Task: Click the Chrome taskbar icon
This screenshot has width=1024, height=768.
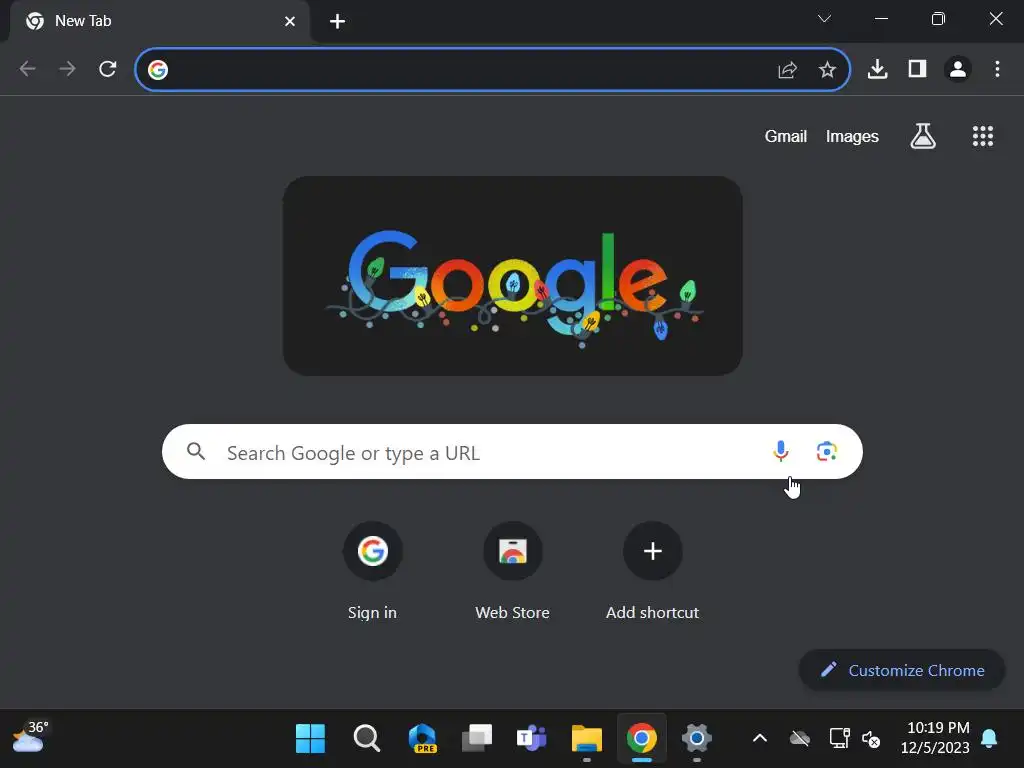Action: click(x=642, y=739)
